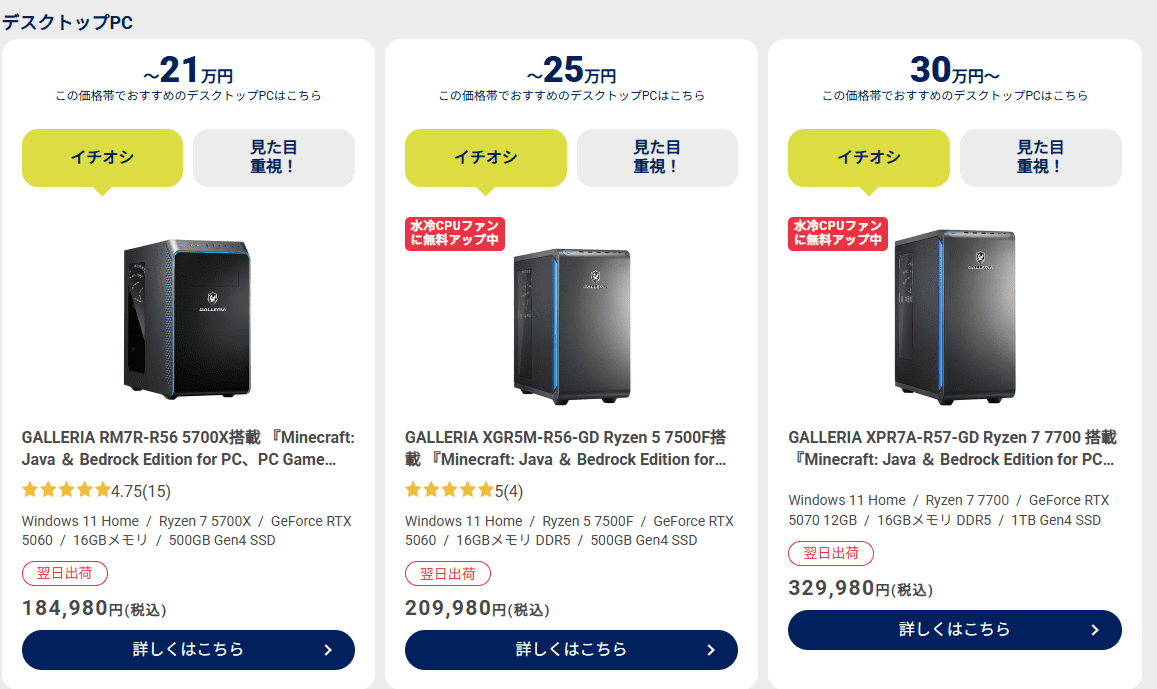
Task: Click 翌日出荷 badge on the 184,980円 PC
Action: pos(65,574)
